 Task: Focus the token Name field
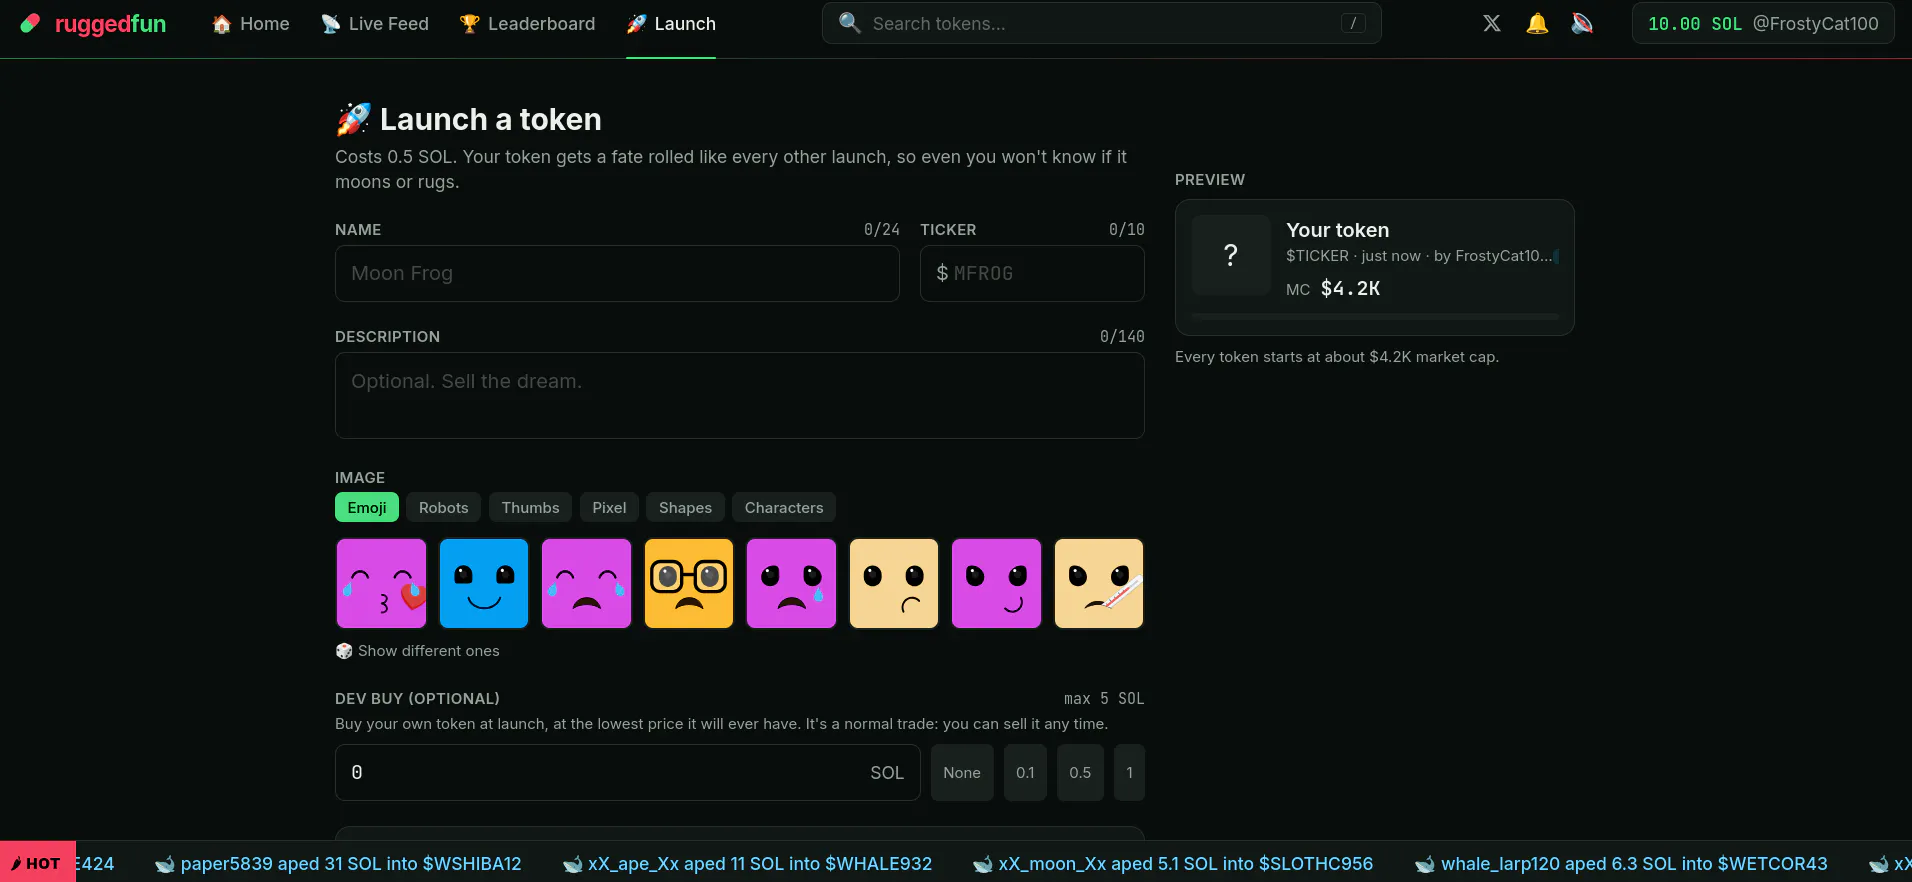point(617,274)
